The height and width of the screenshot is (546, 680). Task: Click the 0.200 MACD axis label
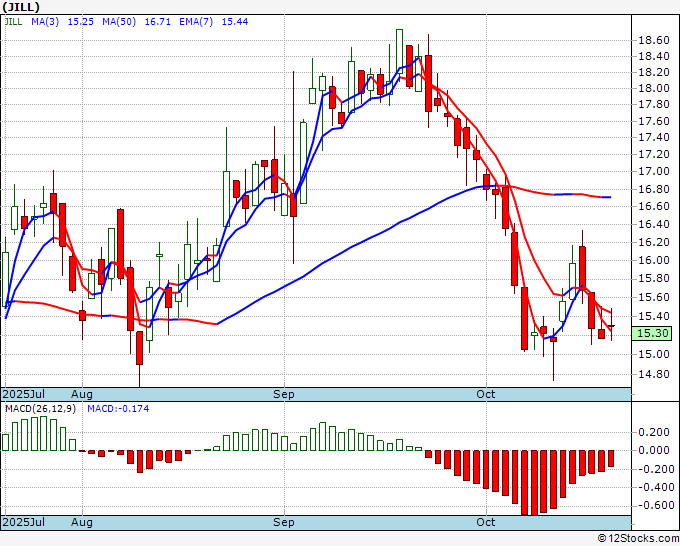click(x=653, y=432)
